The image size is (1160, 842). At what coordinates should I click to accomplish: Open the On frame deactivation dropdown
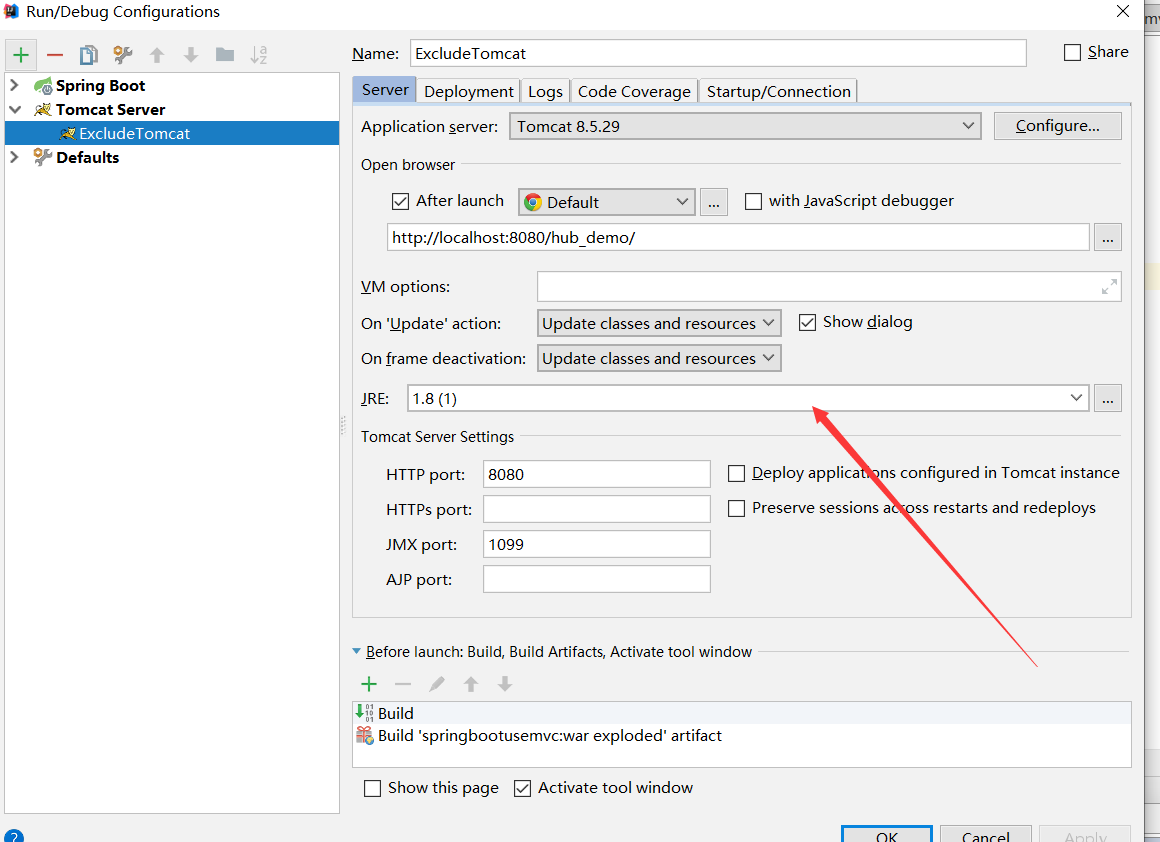coord(659,358)
